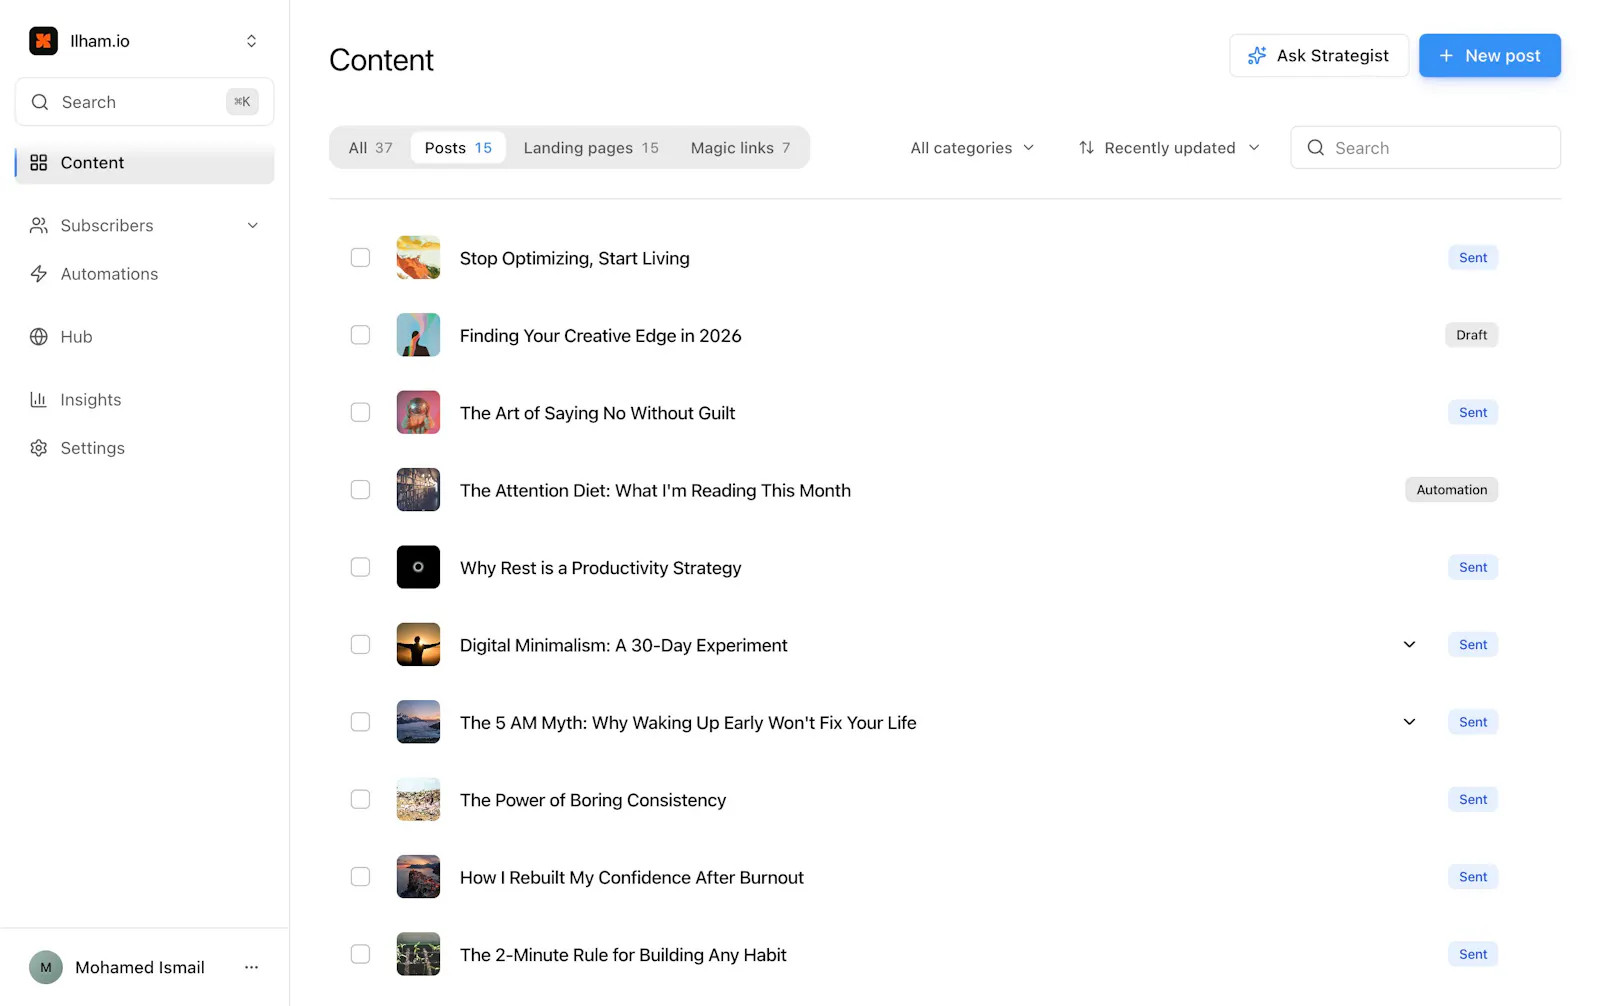Open the All categories dropdown
This screenshot has width=1600, height=1006.
tap(972, 148)
